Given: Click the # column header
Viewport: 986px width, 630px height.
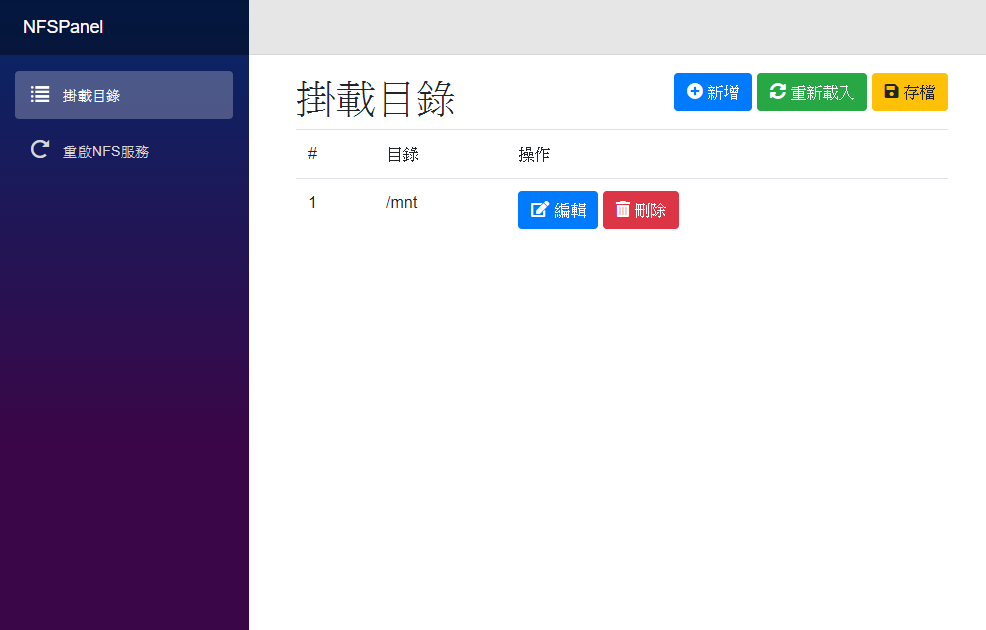Looking at the screenshot, I should pos(313,153).
